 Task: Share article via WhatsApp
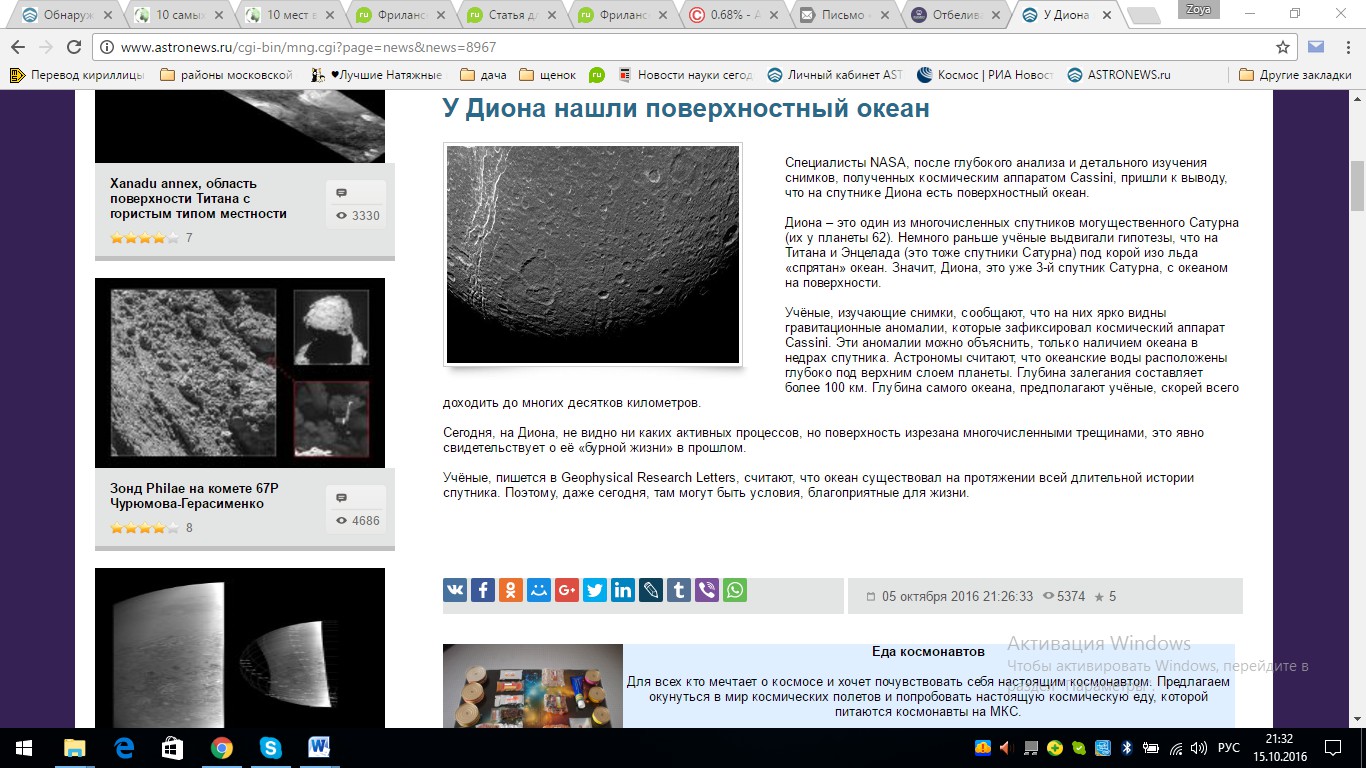(735, 590)
